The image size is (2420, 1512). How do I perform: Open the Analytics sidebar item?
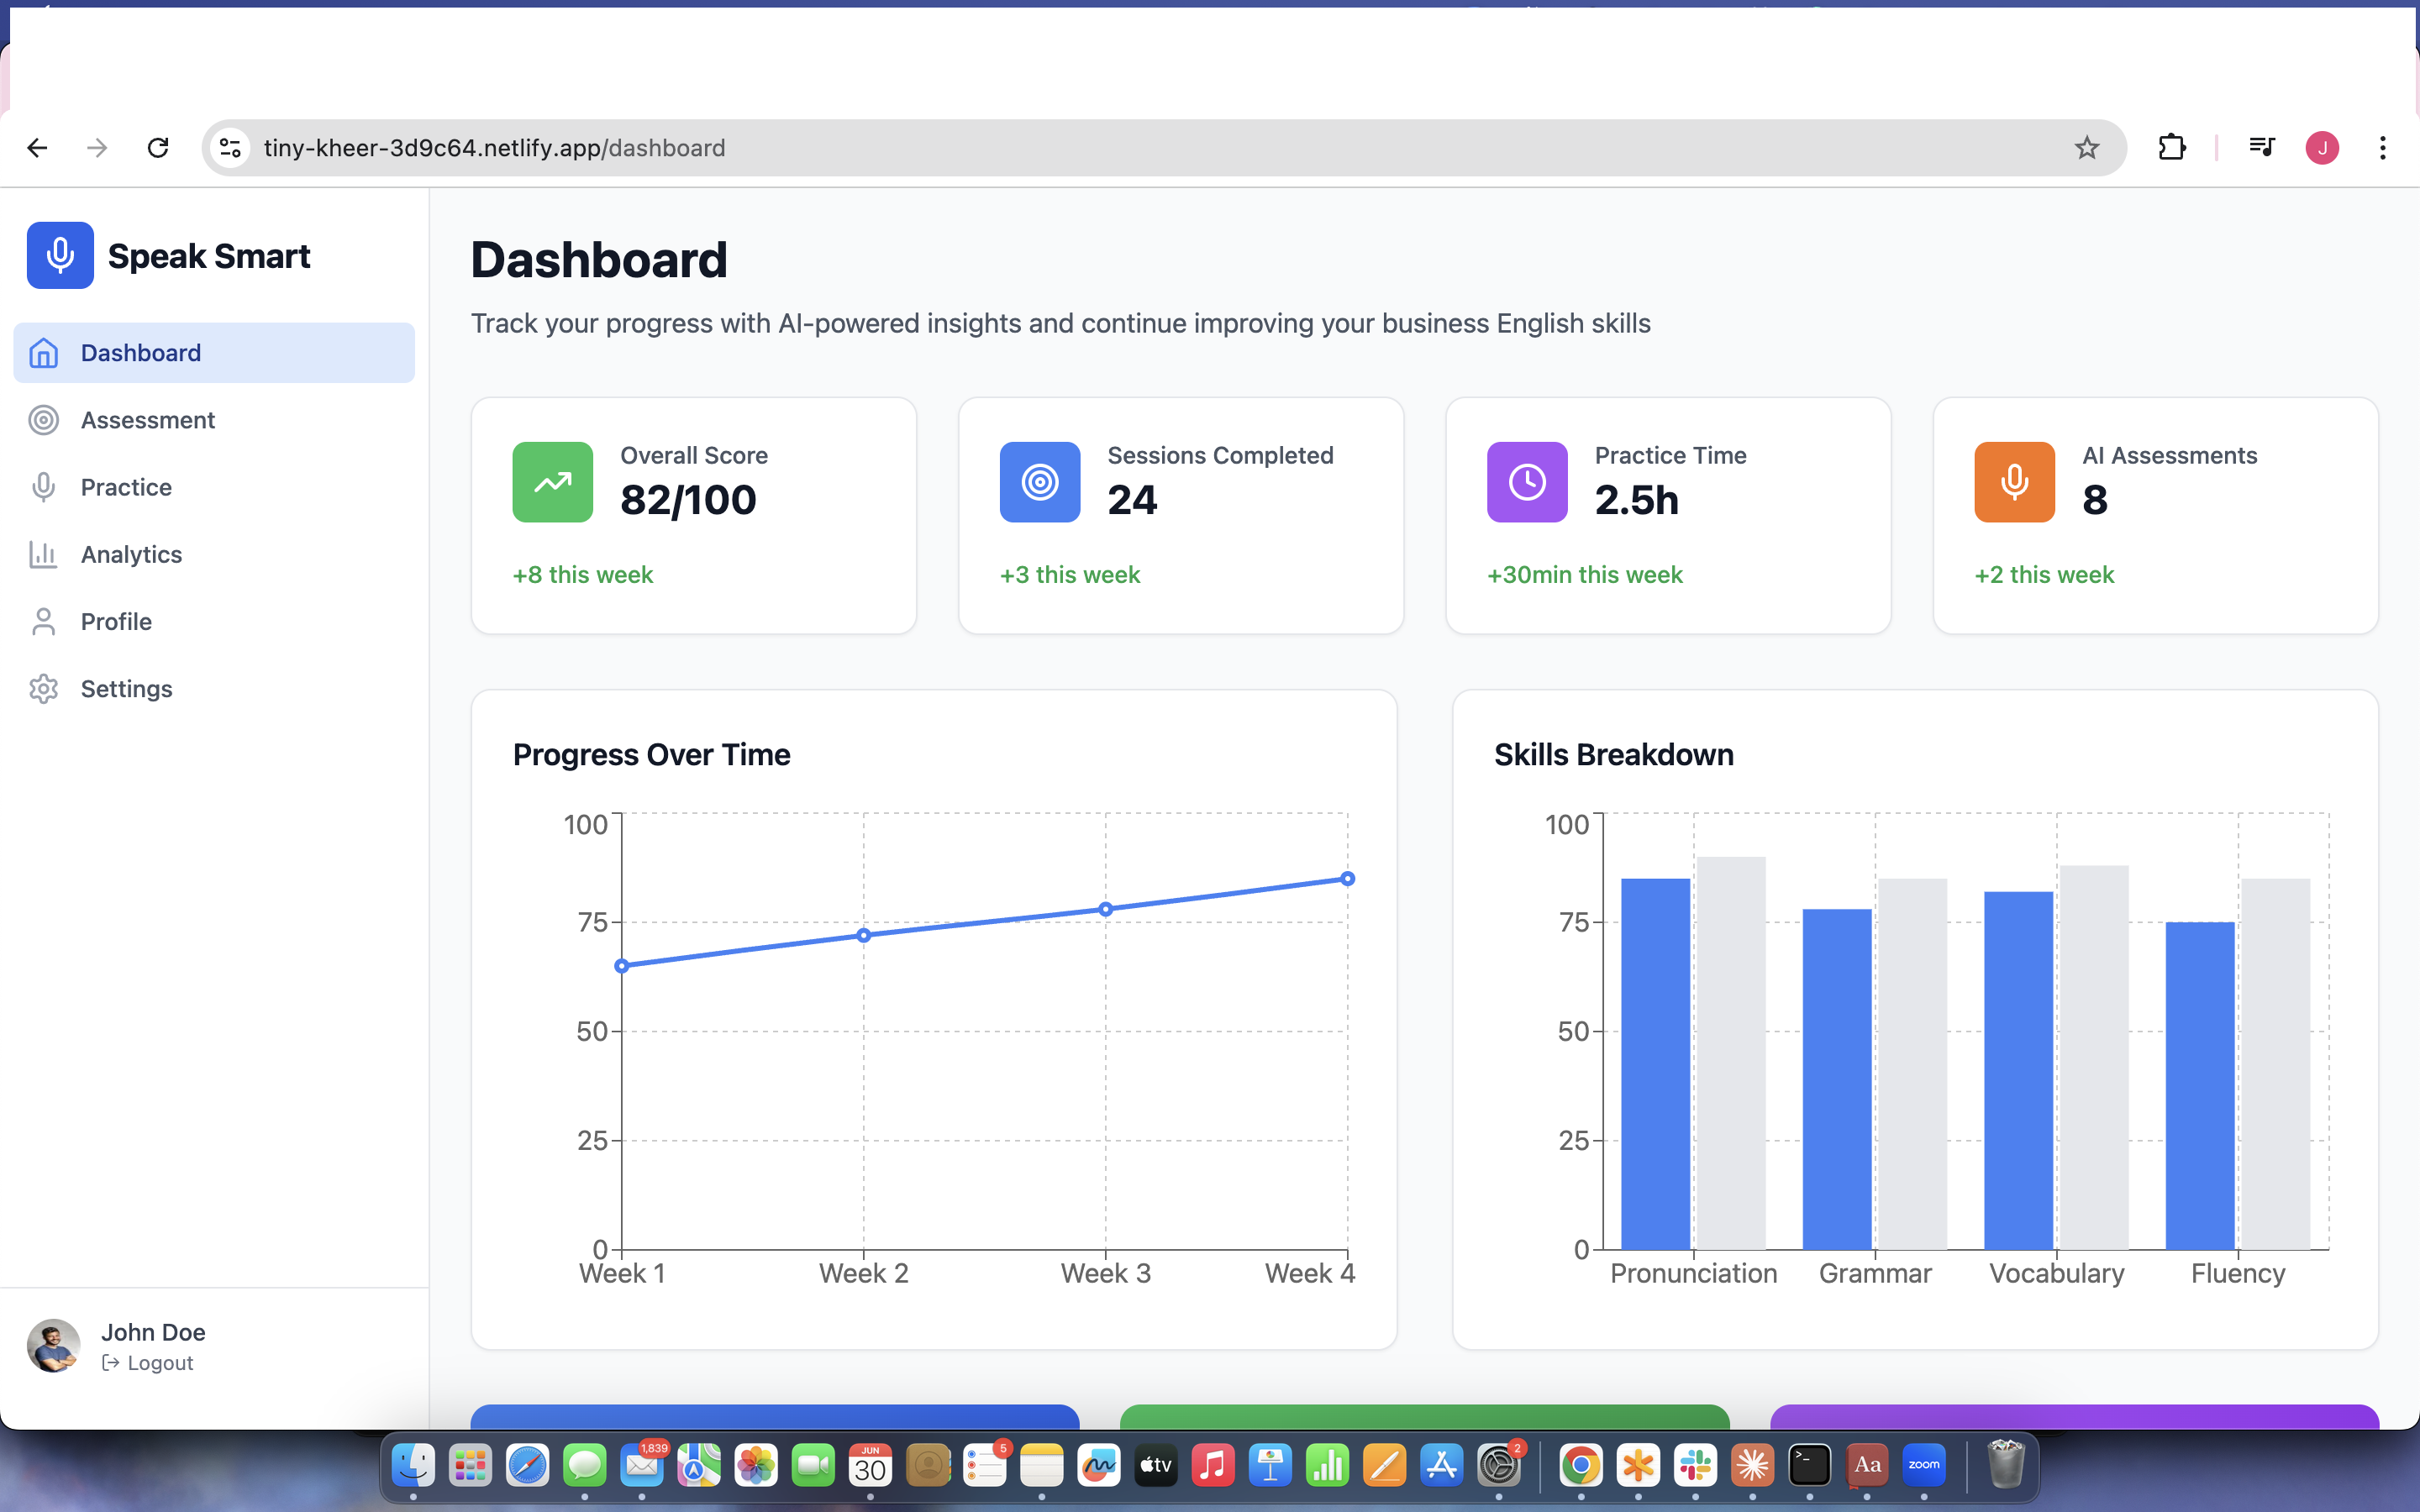click(131, 554)
